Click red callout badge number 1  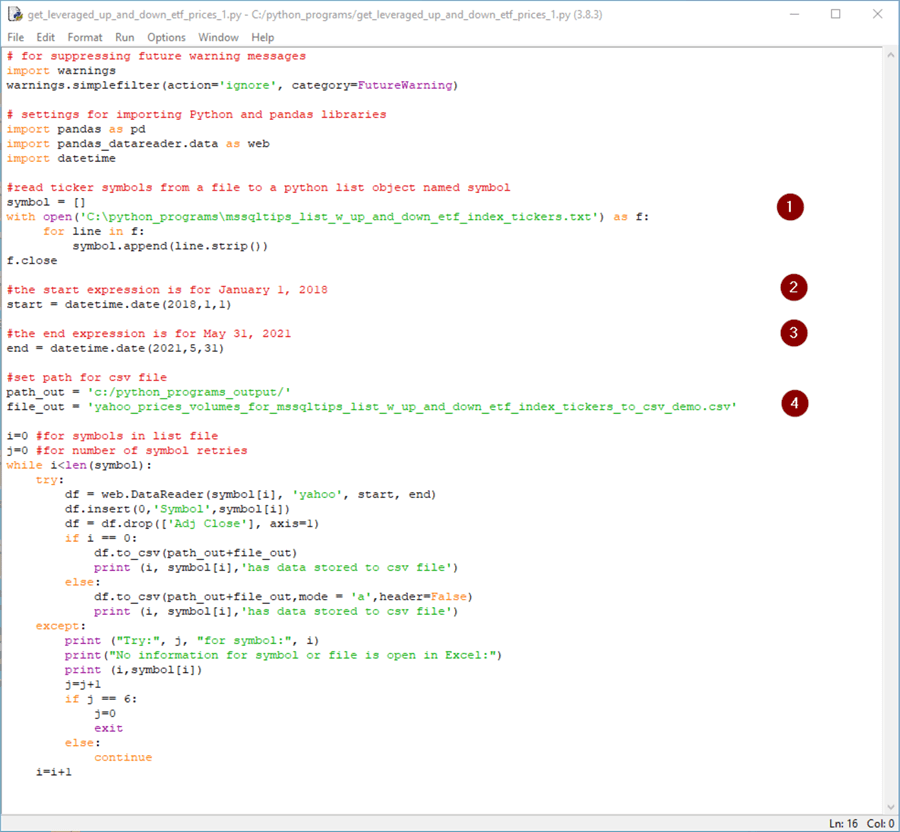point(789,207)
